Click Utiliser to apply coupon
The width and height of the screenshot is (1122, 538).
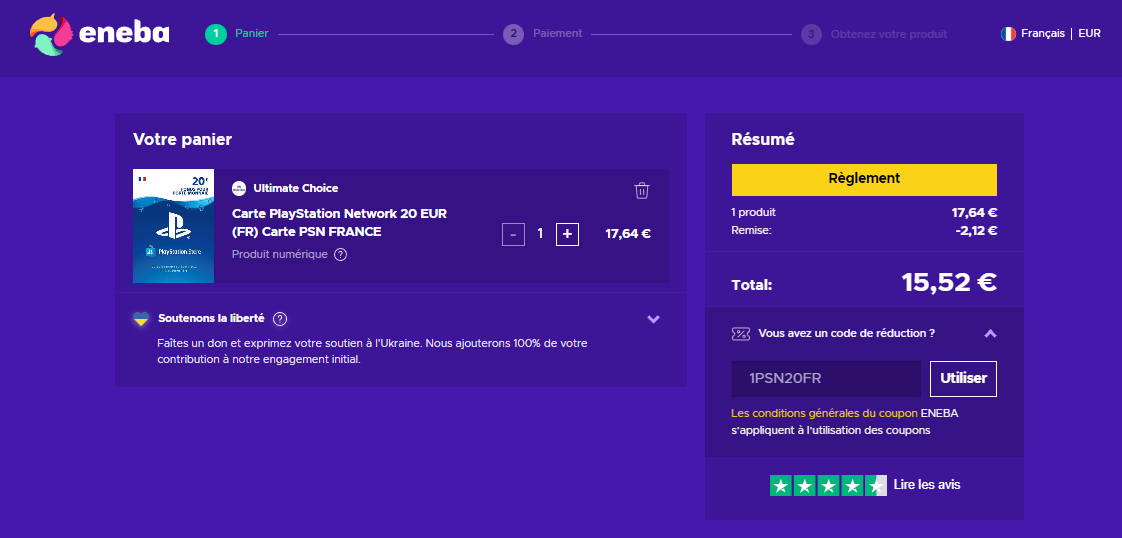(x=963, y=379)
